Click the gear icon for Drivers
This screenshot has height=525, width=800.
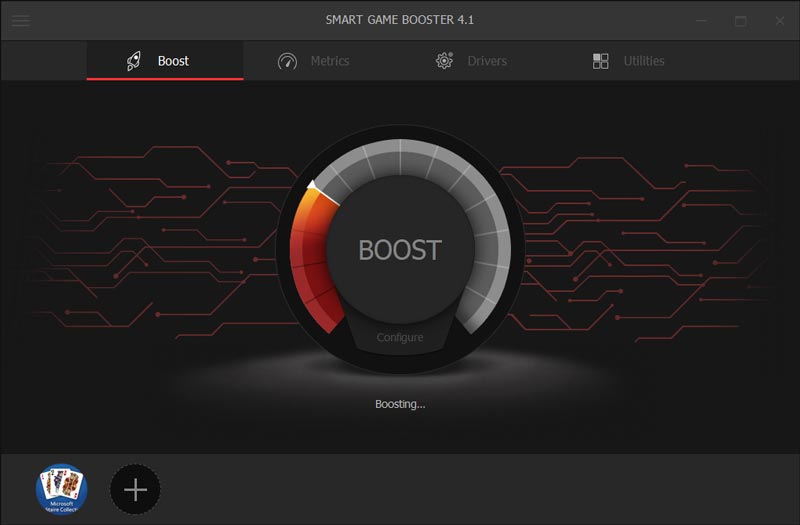tap(444, 61)
